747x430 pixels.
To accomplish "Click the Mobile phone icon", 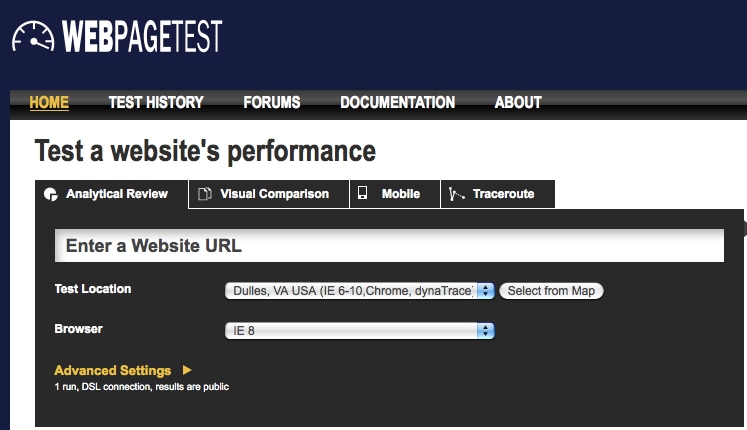I will (x=363, y=193).
